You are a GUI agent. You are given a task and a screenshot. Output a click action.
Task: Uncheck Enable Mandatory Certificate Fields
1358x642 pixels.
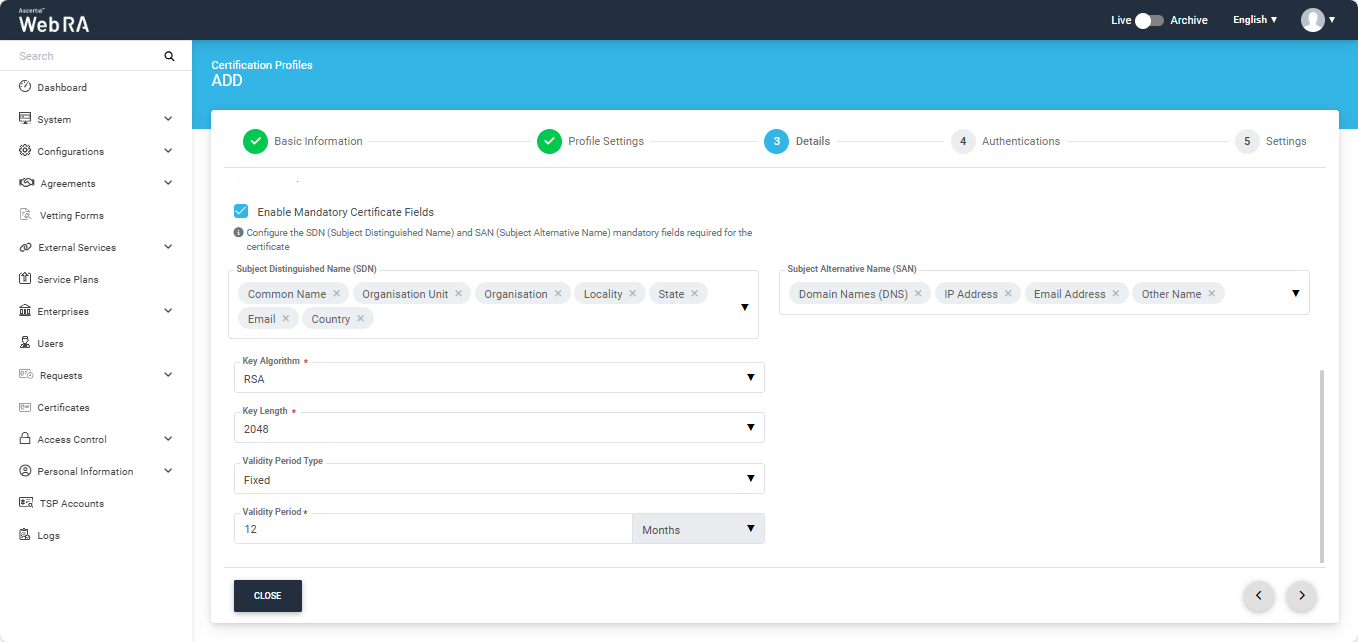click(x=241, y=211)
